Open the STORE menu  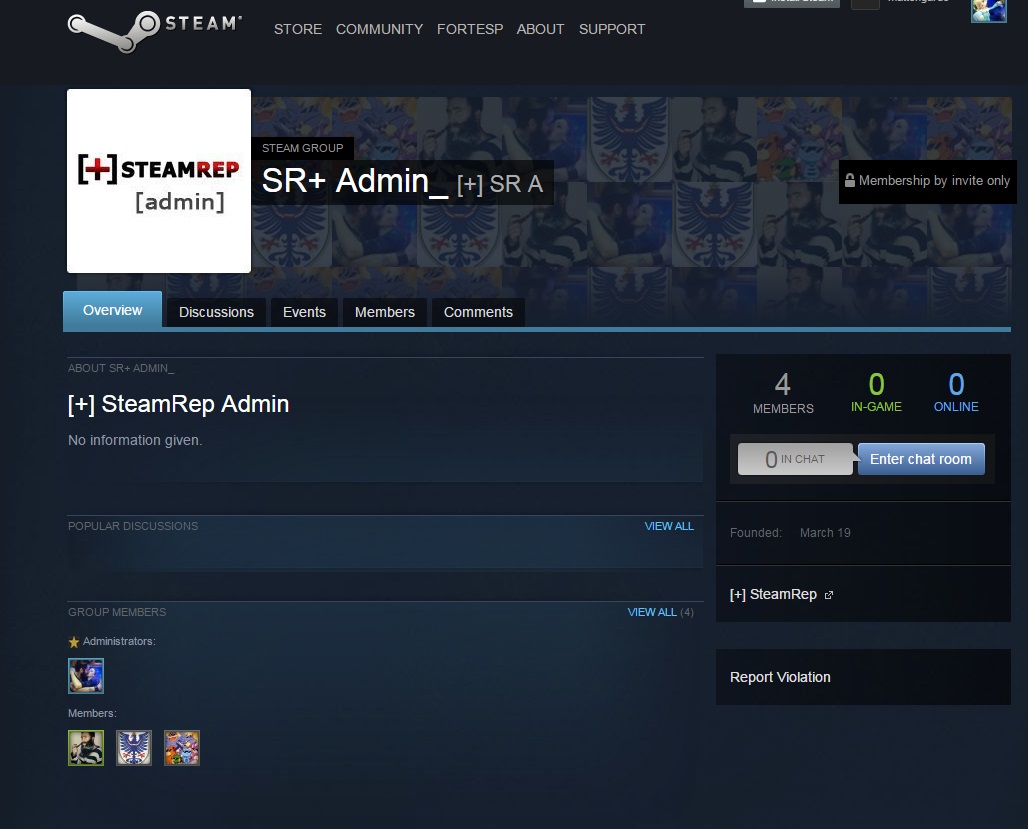[298, 29]
